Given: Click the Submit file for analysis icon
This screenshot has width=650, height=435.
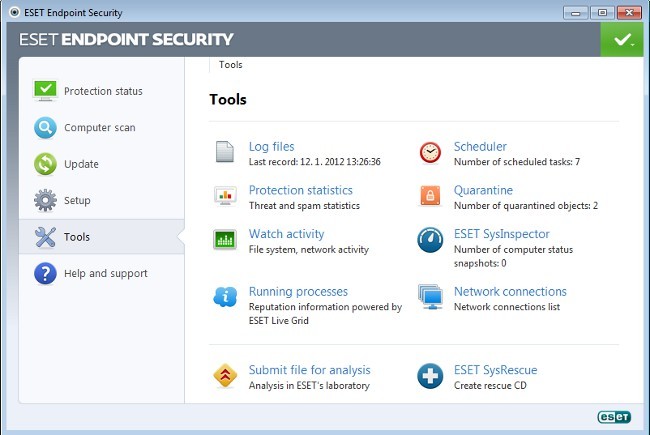Looking at the screenshot, I should tap(225, 376).
